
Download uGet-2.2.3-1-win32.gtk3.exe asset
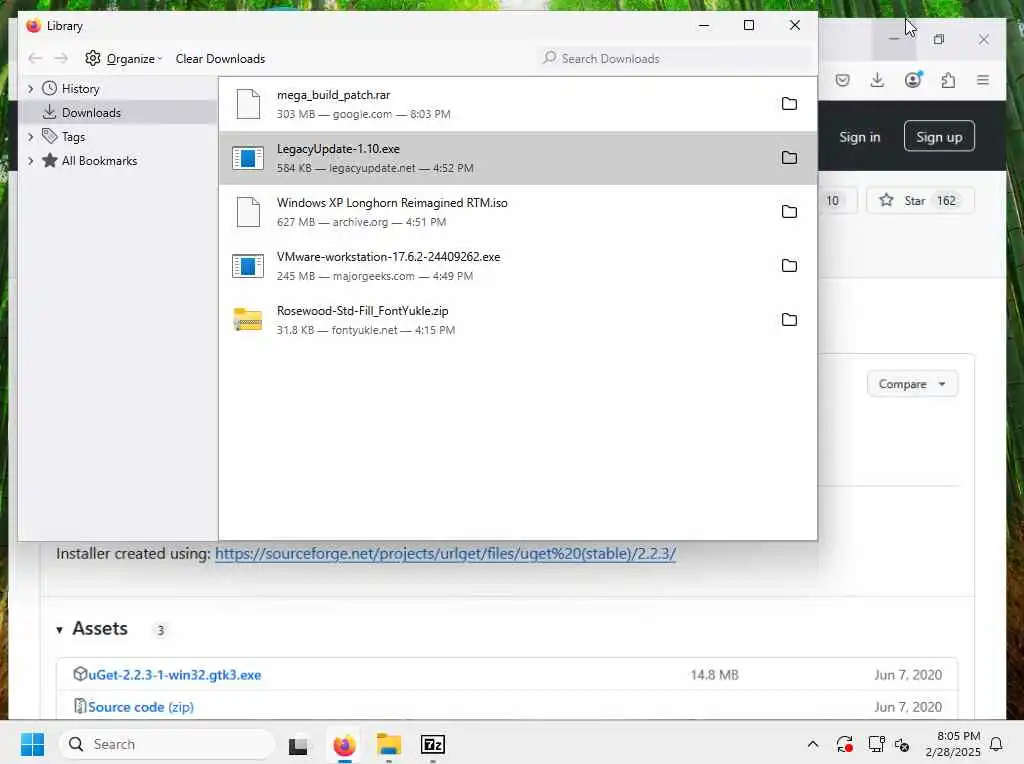174,675
